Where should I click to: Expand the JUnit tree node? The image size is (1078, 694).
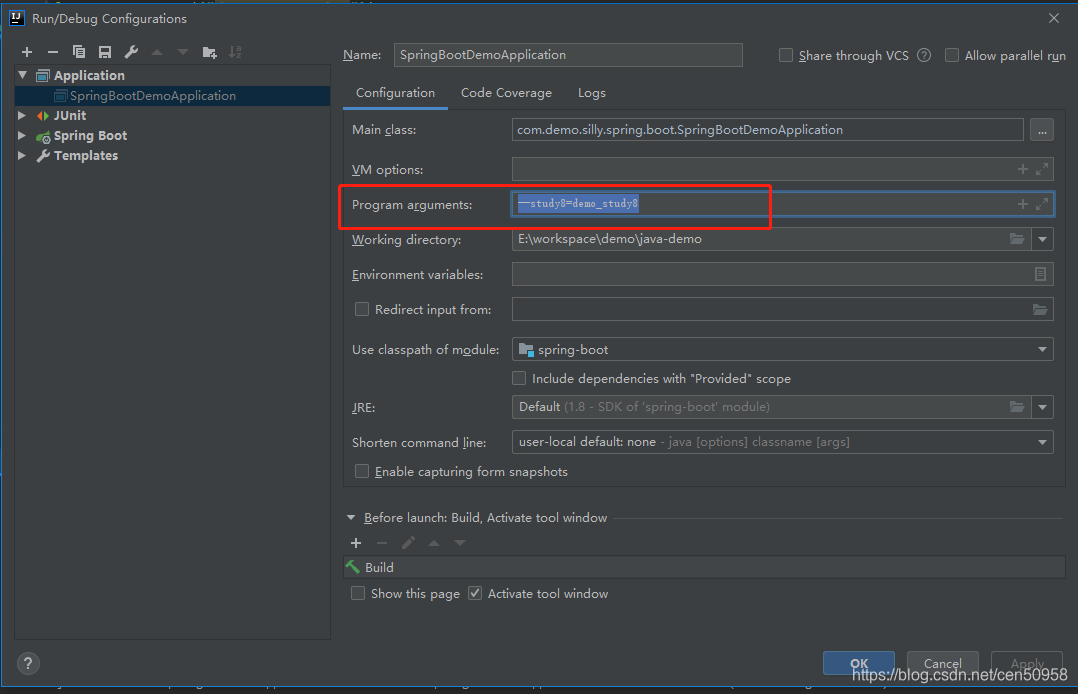22,116
